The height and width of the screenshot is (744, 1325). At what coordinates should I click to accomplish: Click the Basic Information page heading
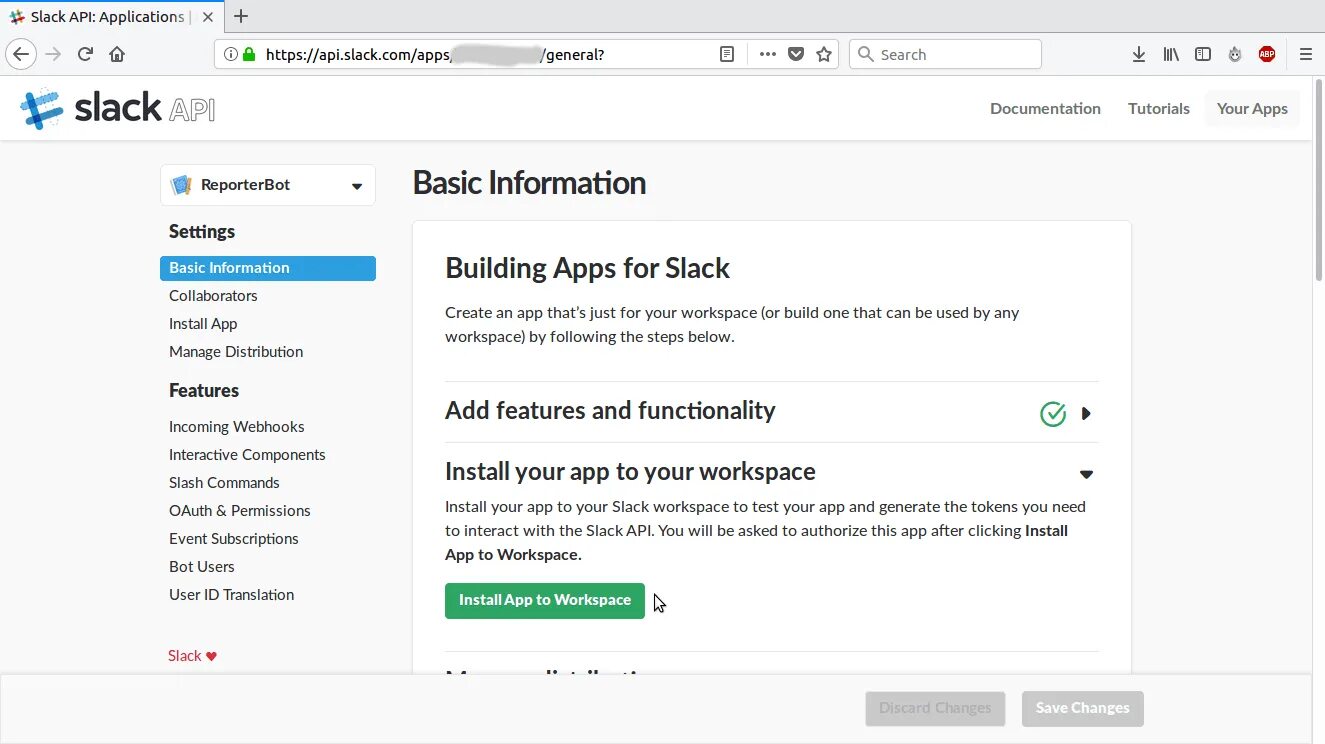pyautogui.click(x=529, y=183)
